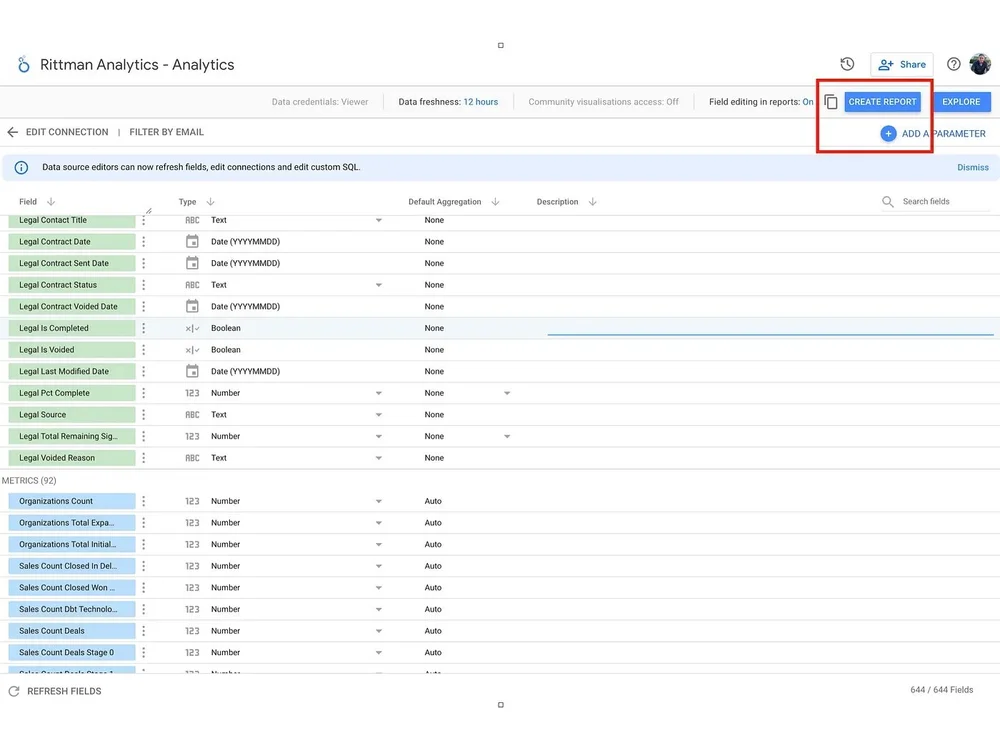Open the Type dropdown for Legal Contract Status
Screen dimensions: 1000x751
click(378, 284)
